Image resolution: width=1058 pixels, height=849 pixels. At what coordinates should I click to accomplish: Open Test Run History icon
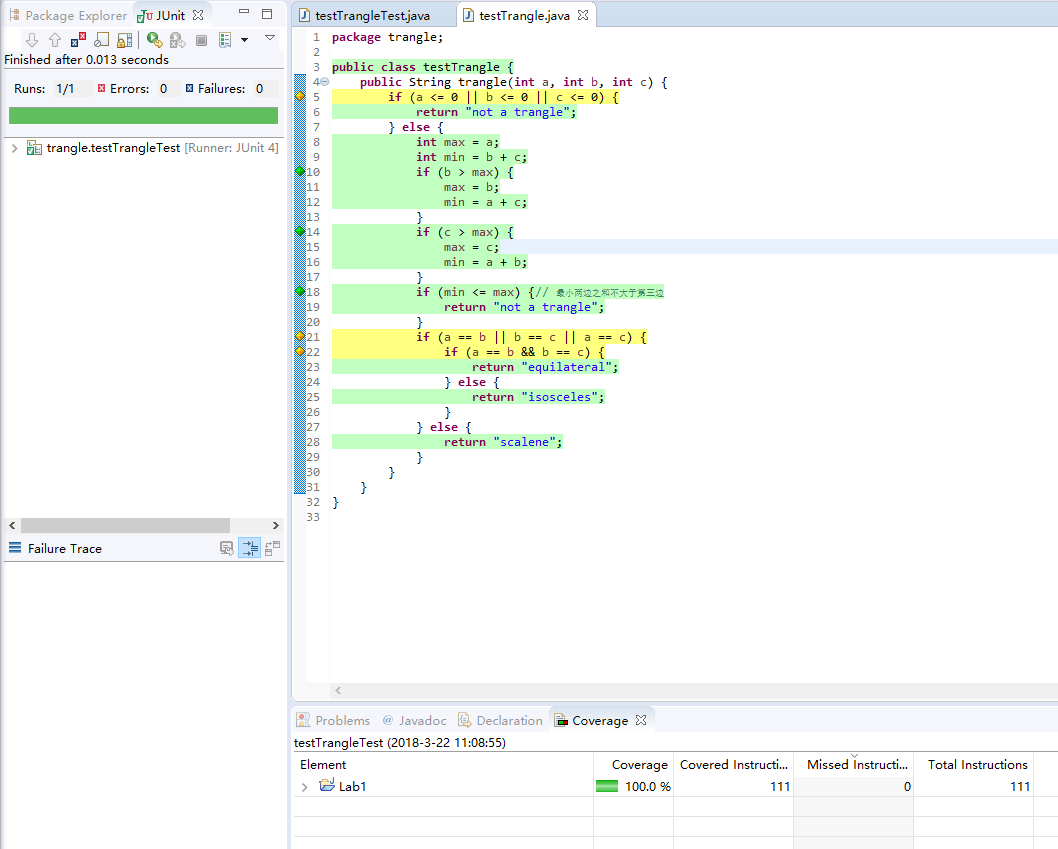(225, 40)
